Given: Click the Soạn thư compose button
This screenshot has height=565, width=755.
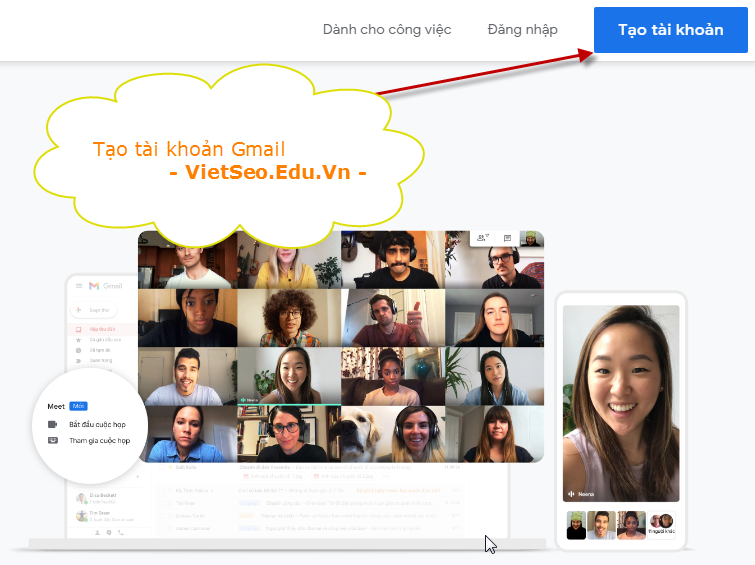Looking at the screenshot, I should click(95, 310).
